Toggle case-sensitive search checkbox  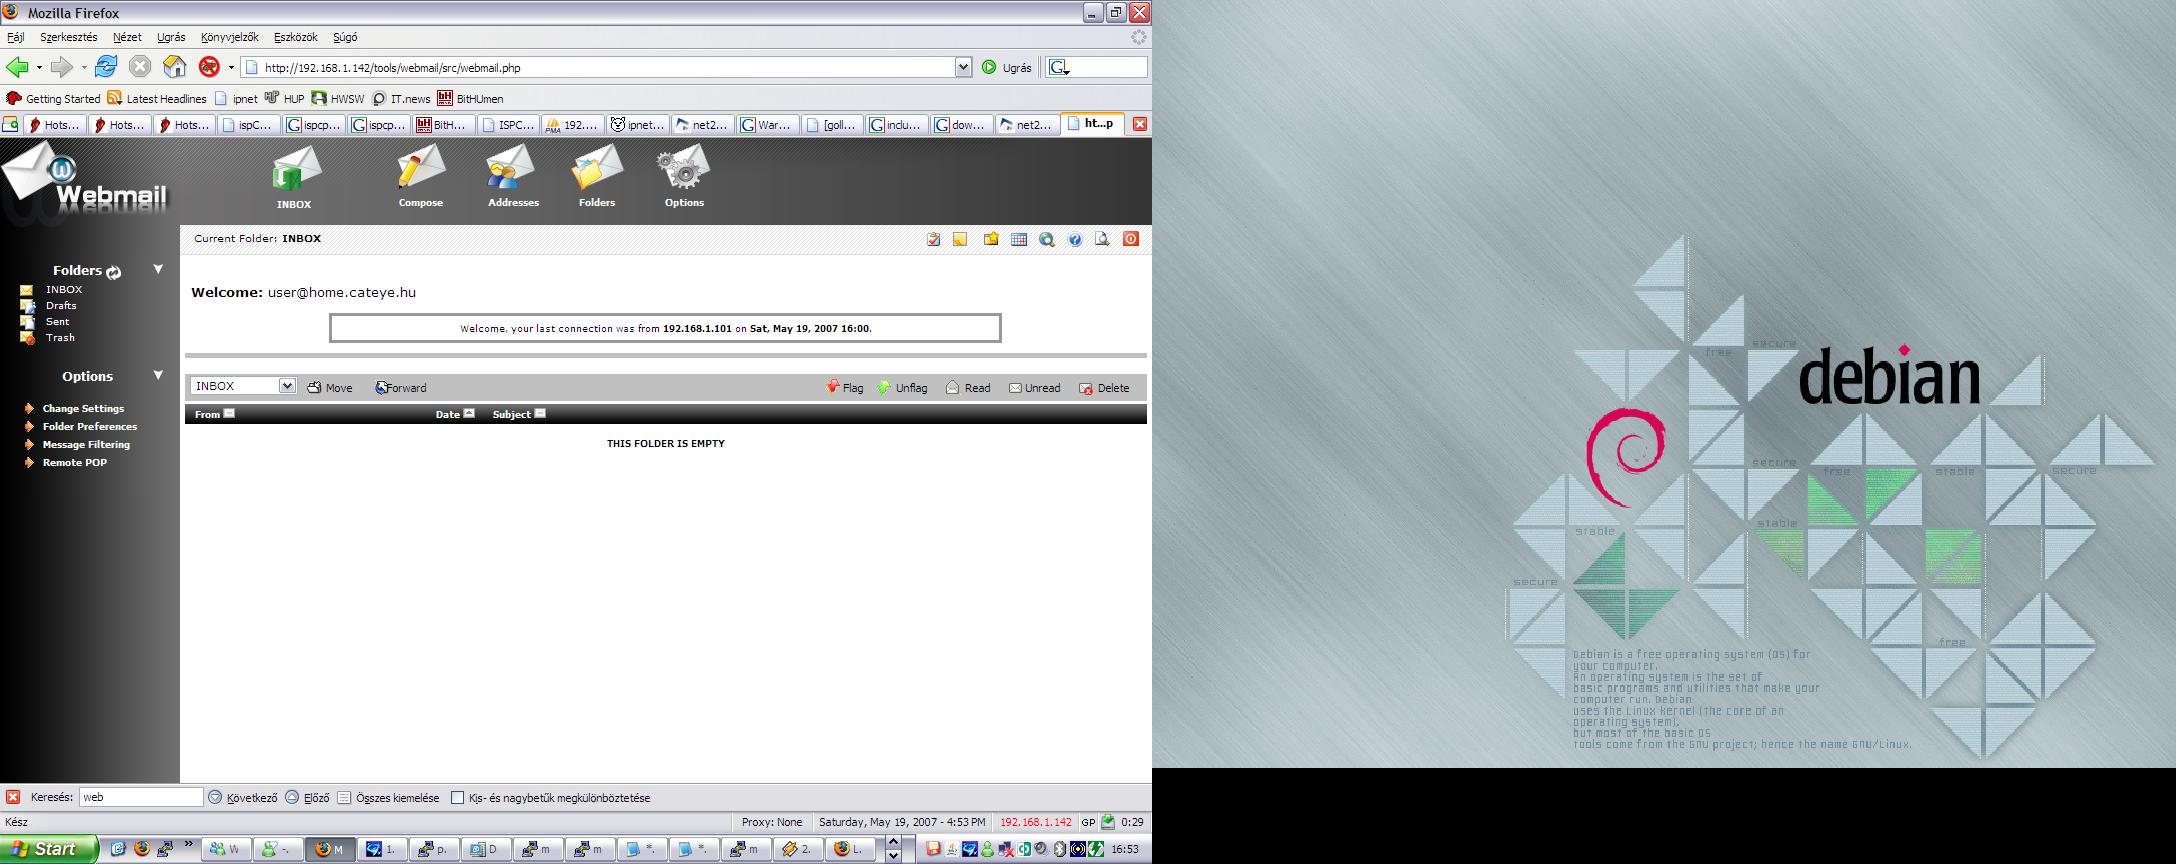tap(458, 798)
